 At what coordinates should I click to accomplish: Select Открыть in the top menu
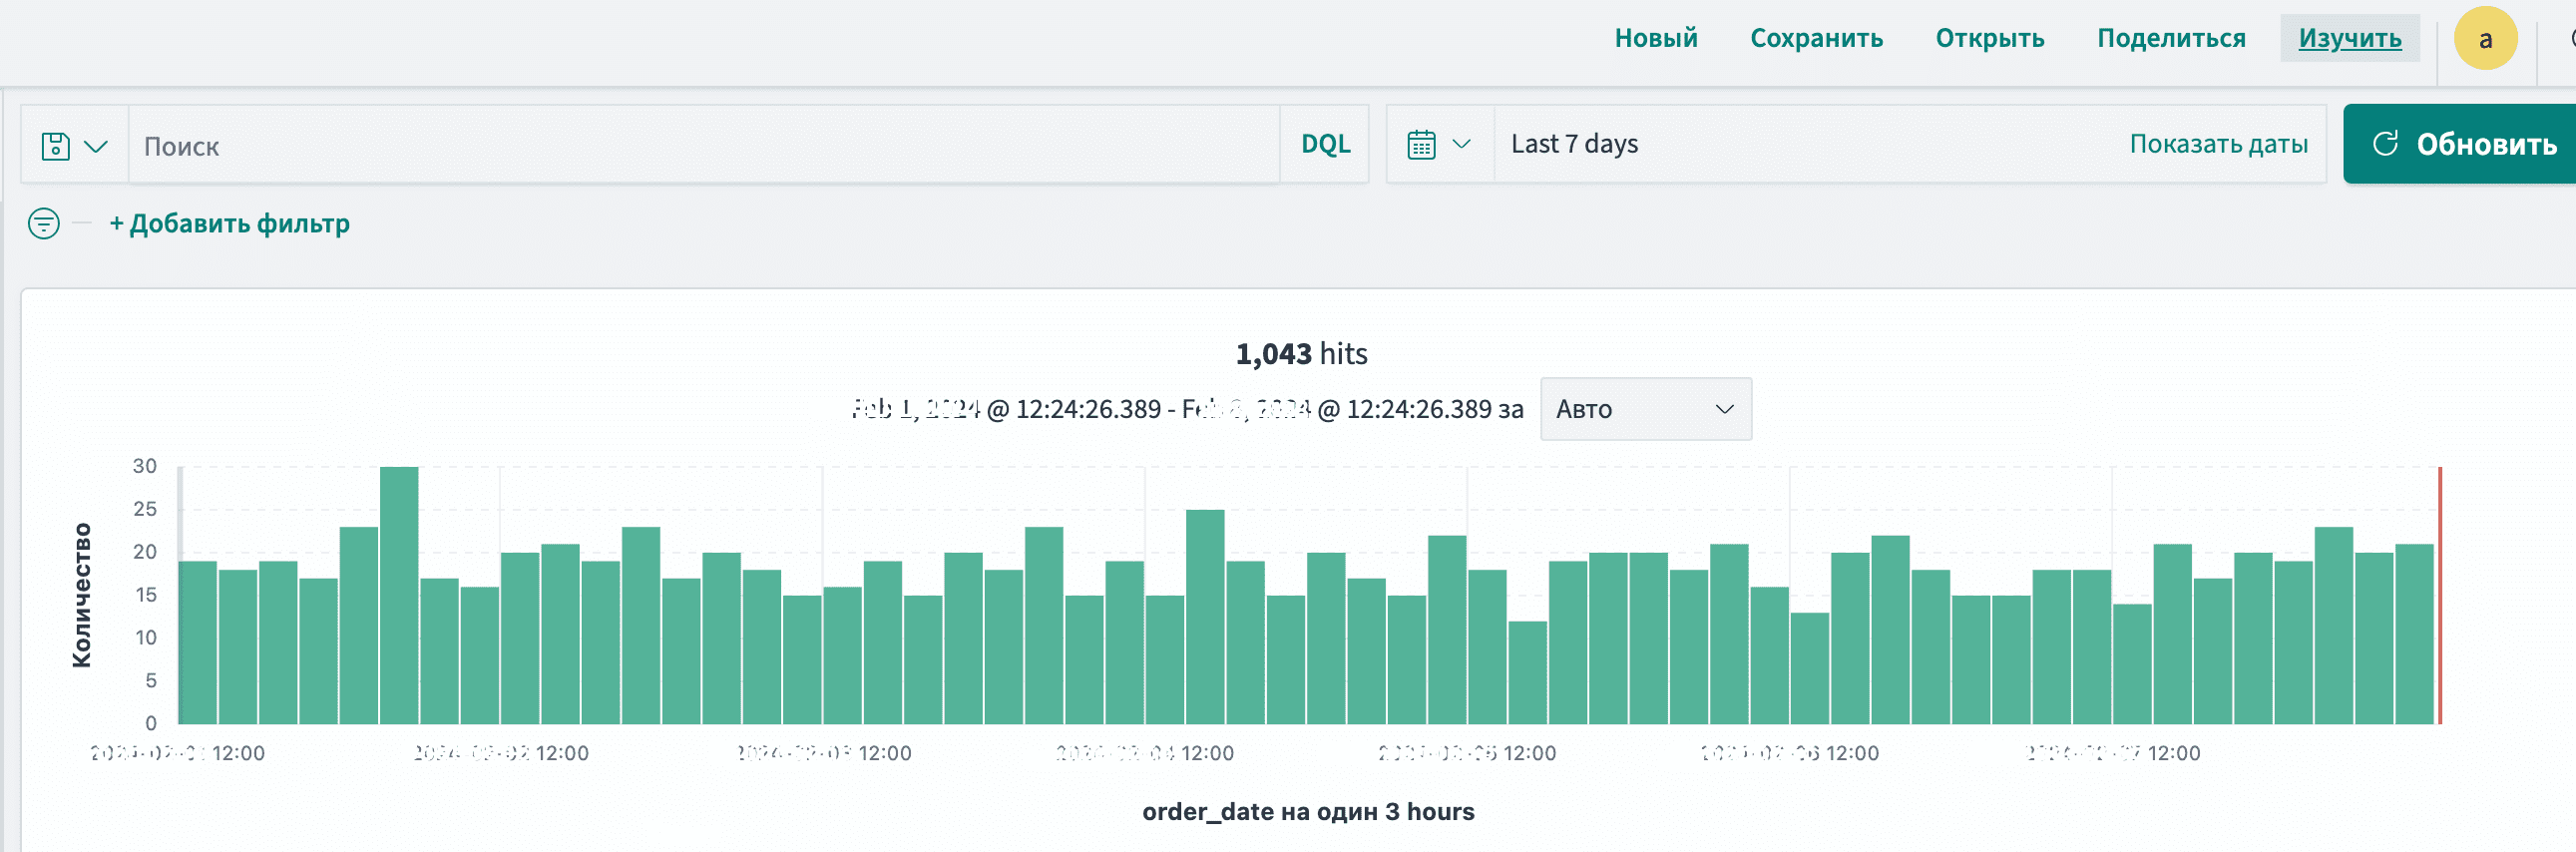coord(1989,38)
